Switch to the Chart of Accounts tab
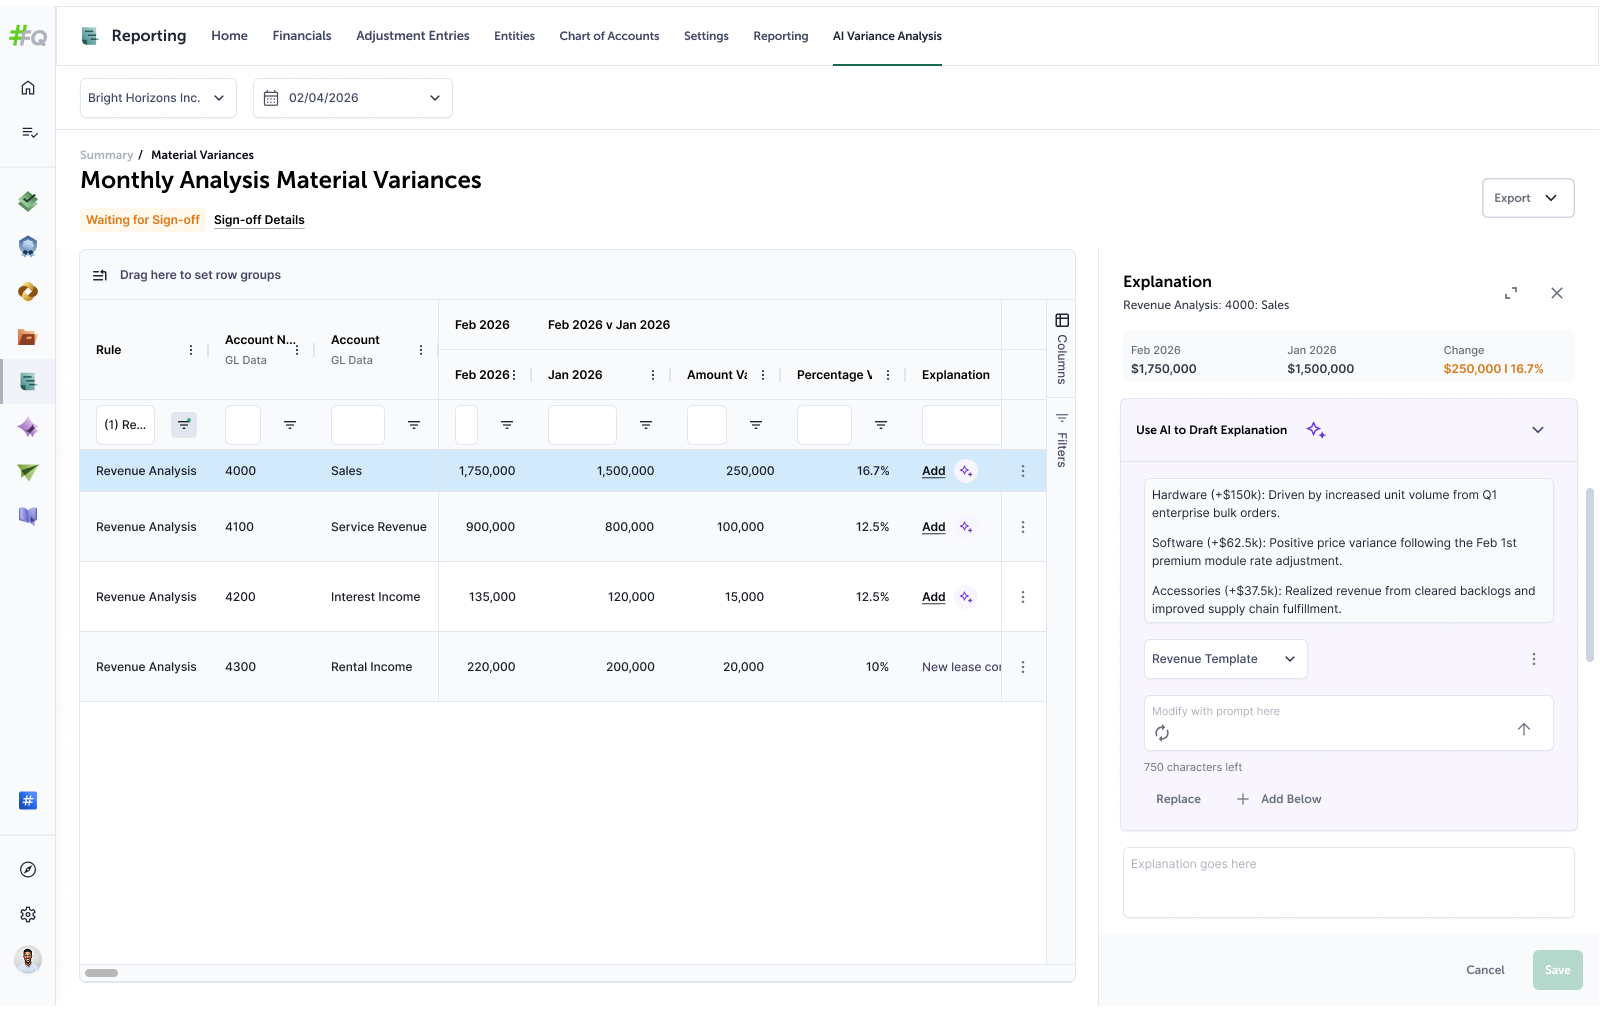 (x=609, y=36)
